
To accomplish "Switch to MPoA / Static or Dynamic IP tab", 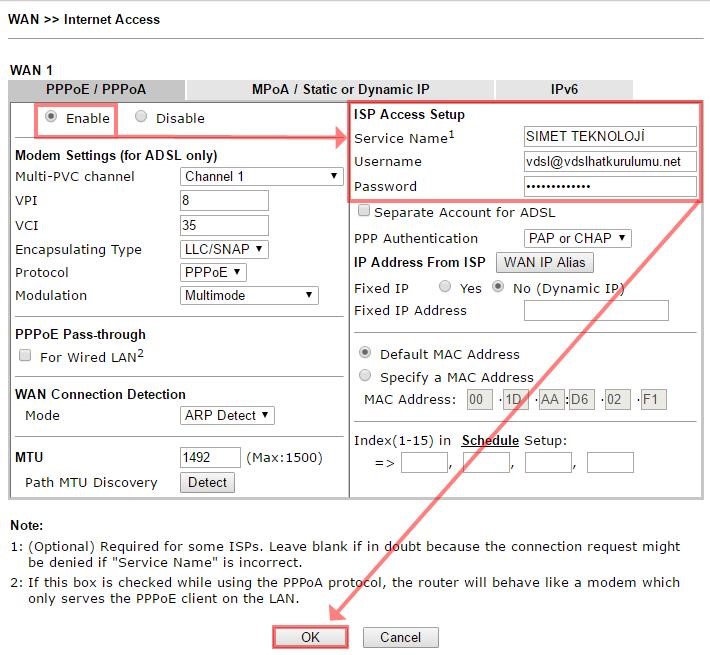I will coord(340,89).
